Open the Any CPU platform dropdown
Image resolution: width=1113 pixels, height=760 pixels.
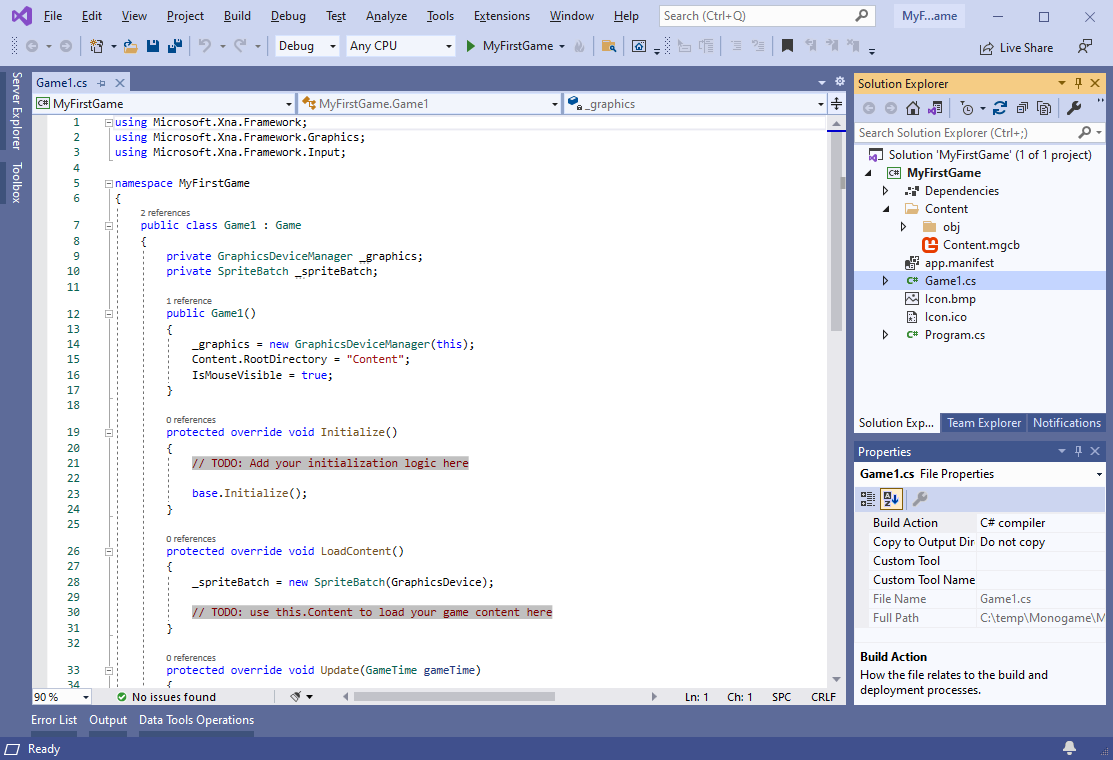(400, 46)
